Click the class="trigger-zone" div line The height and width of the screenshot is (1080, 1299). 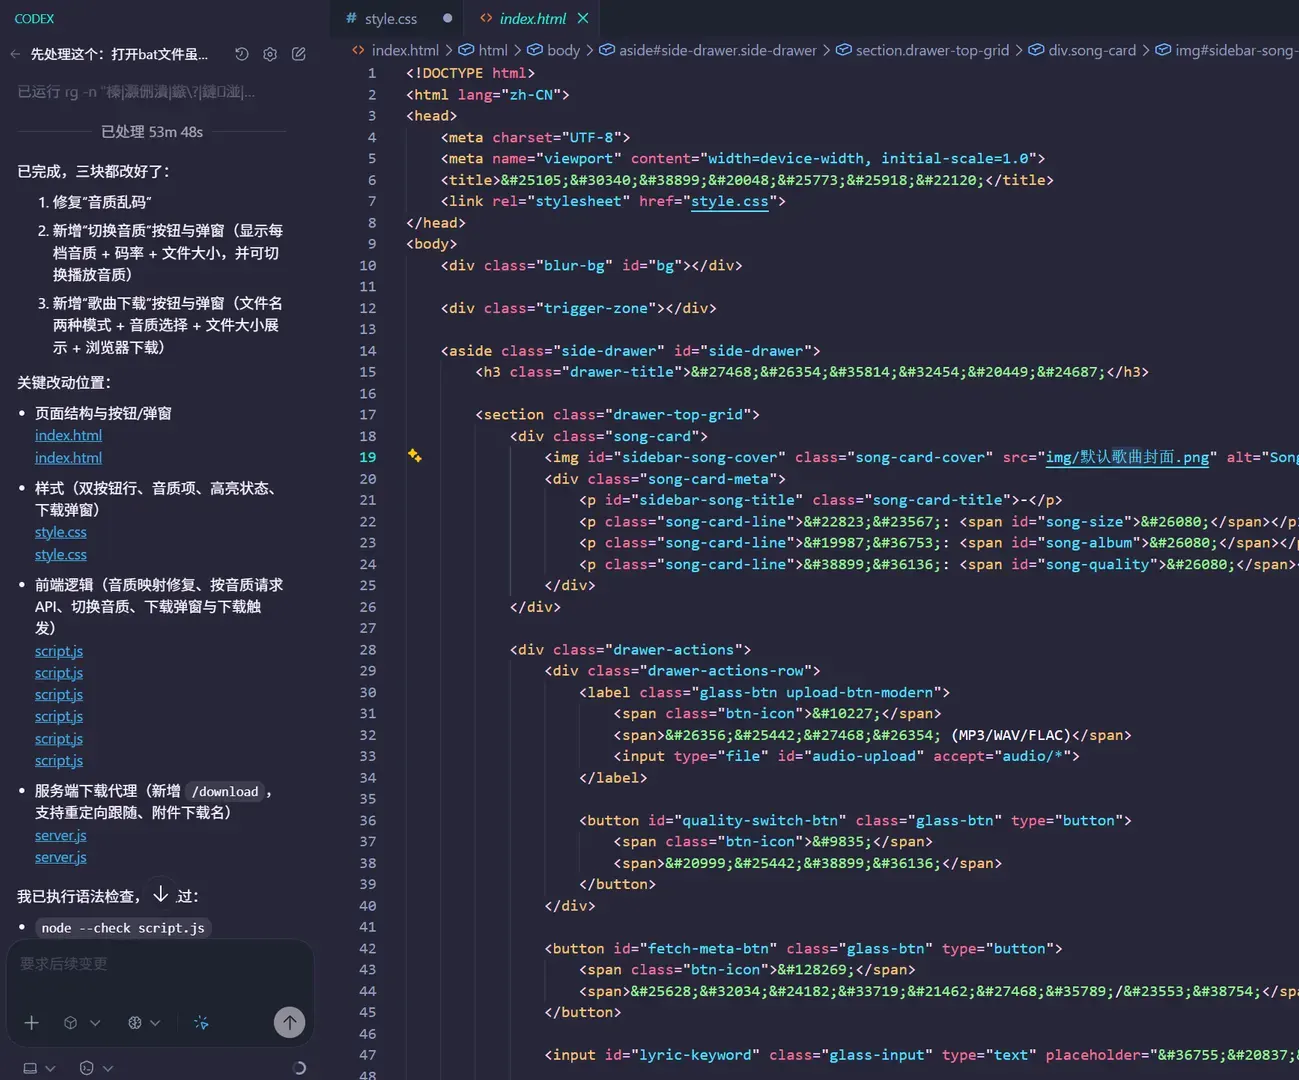tap(578, 308)
